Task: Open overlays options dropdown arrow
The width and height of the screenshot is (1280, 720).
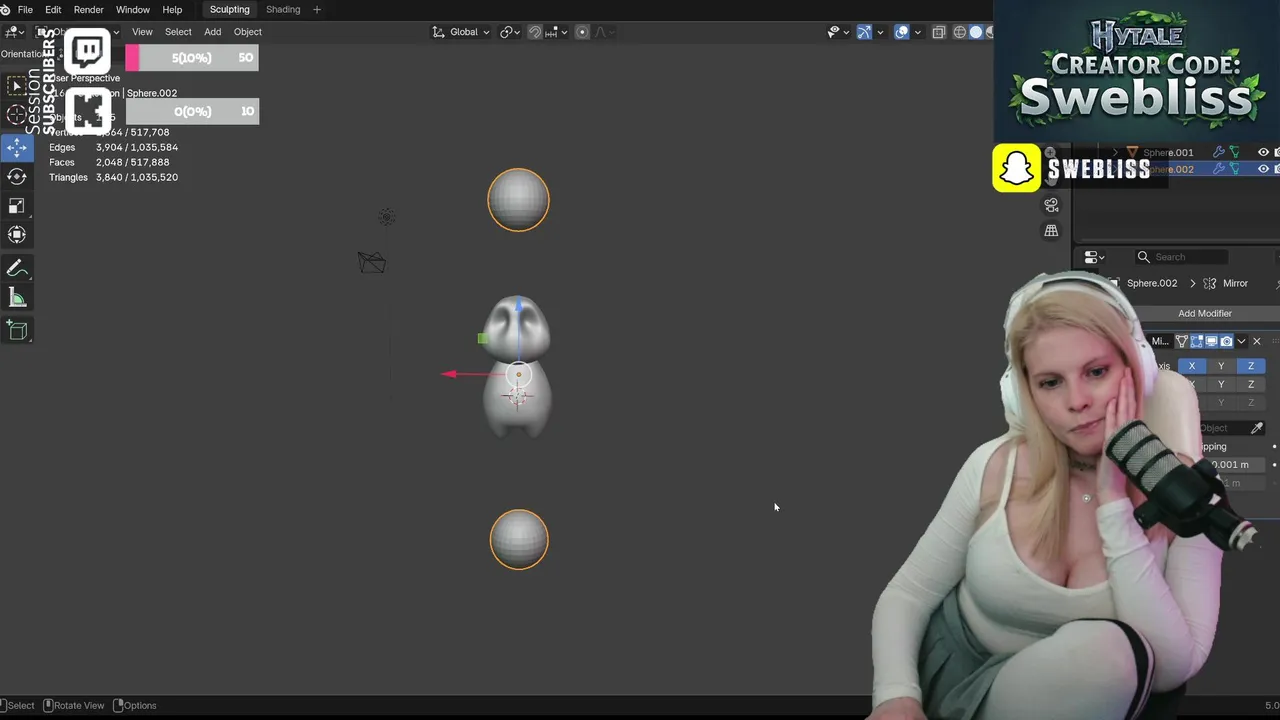Action: coord(918,32)
